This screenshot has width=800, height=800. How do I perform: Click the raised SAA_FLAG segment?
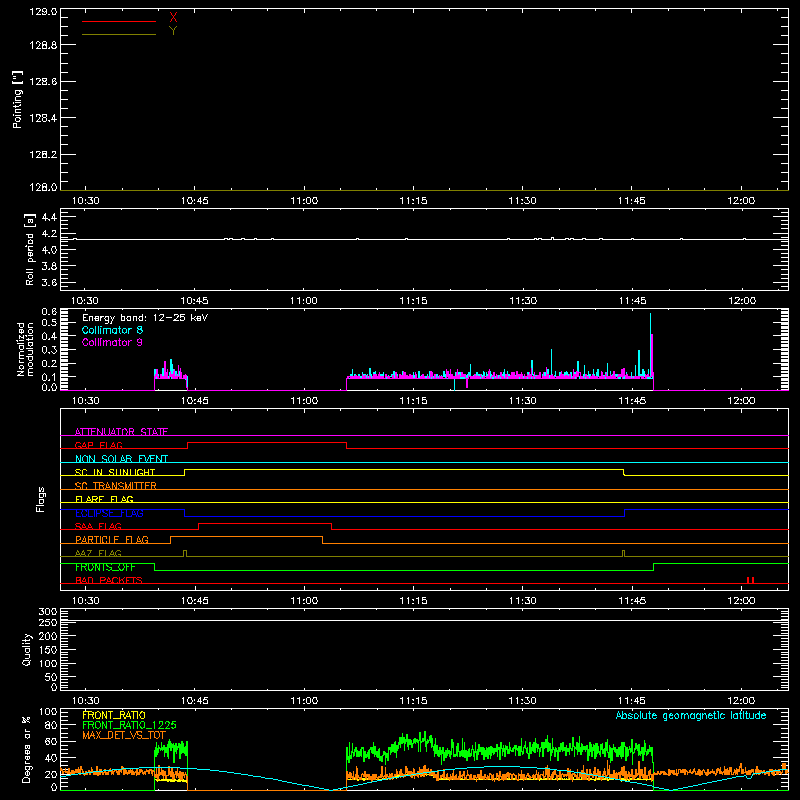[265, 524]
